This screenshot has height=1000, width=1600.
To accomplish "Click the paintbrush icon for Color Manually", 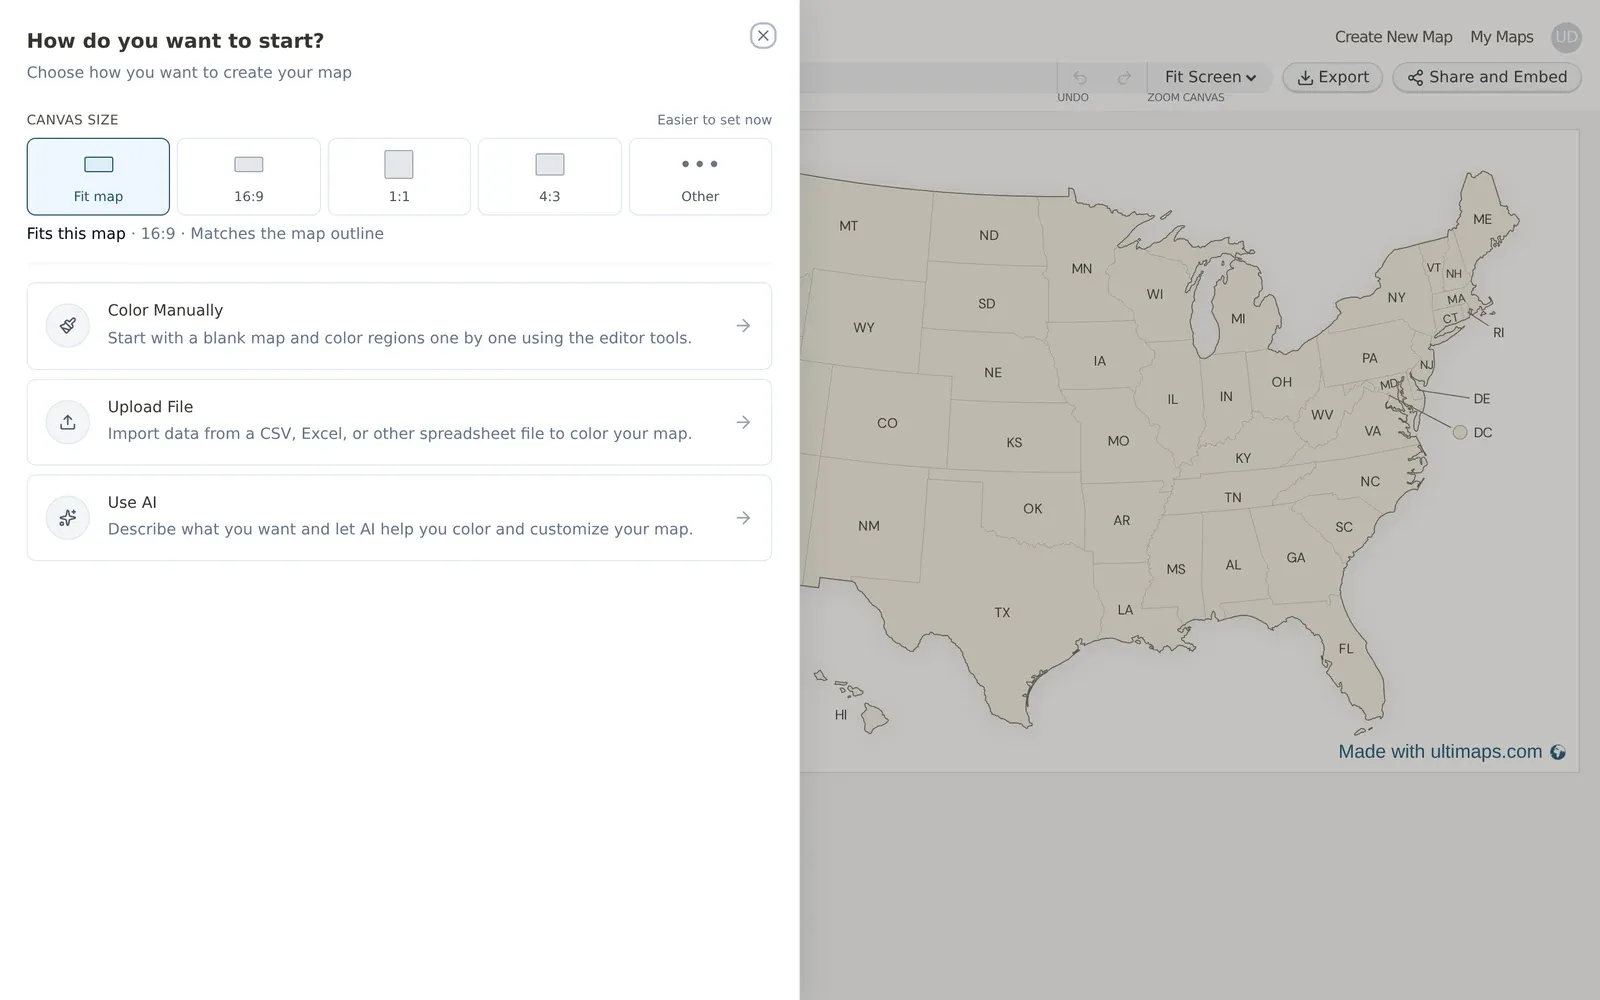I will click(x=68, y=326).
